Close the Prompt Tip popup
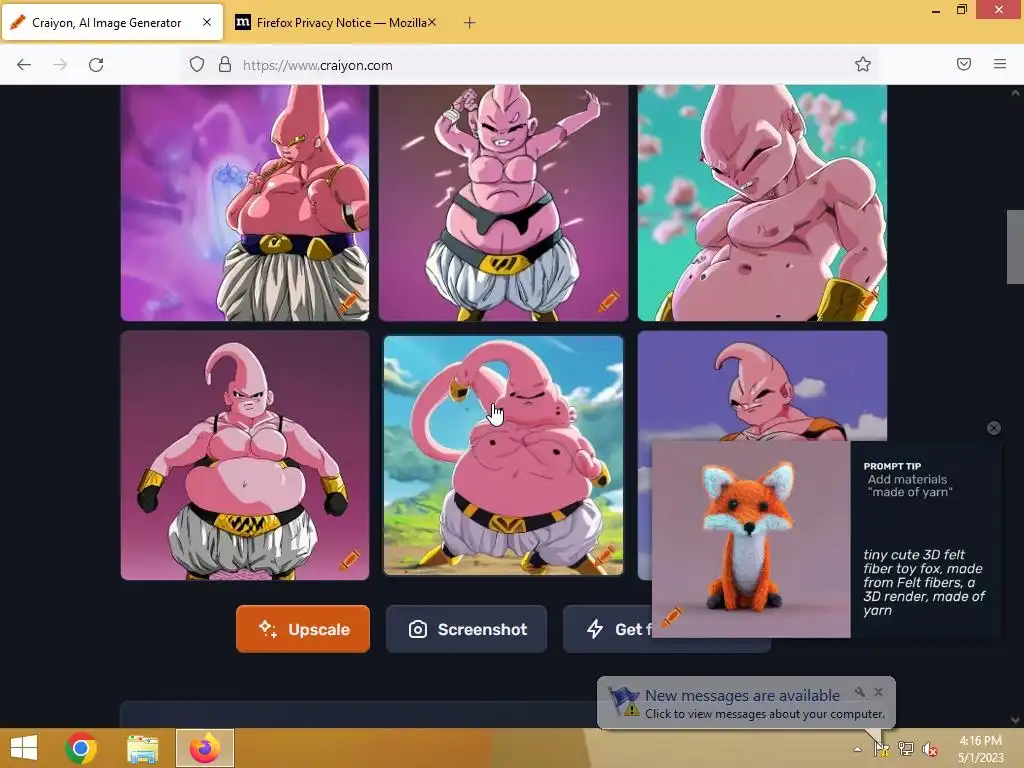Viewport: 1024px width, 768px height. click(994, 428)
